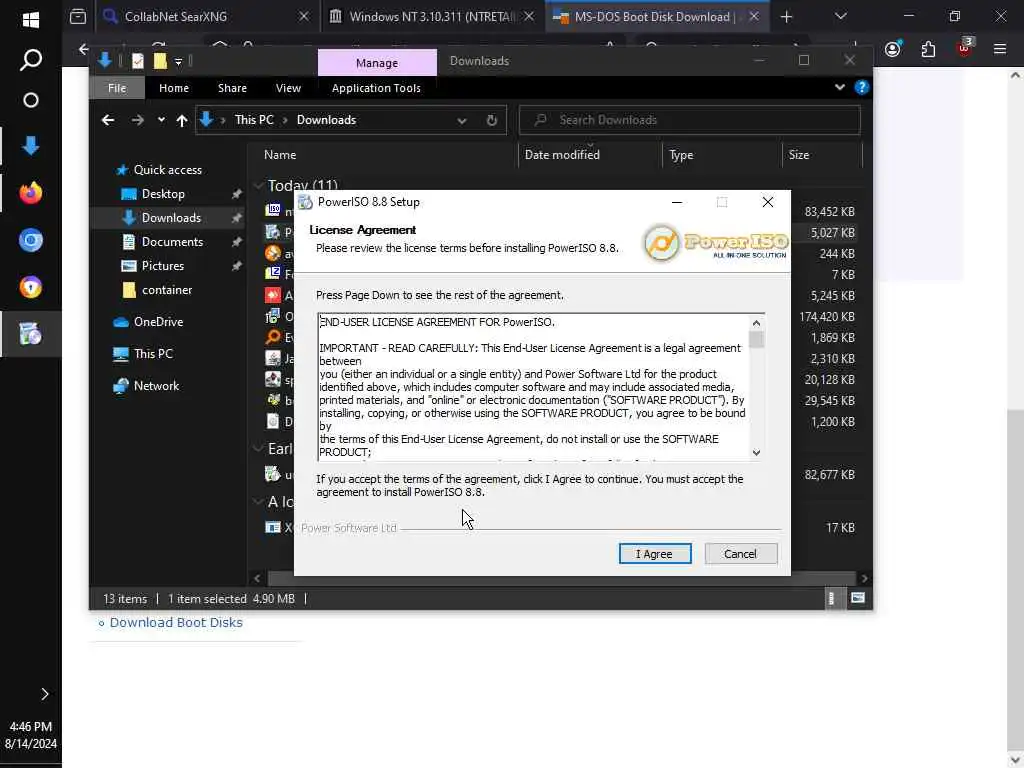Click the license text scrollbar down arrow
The width and height of the screenshot is (1024, 768).
pyautogui.click(x=756, y=453)
